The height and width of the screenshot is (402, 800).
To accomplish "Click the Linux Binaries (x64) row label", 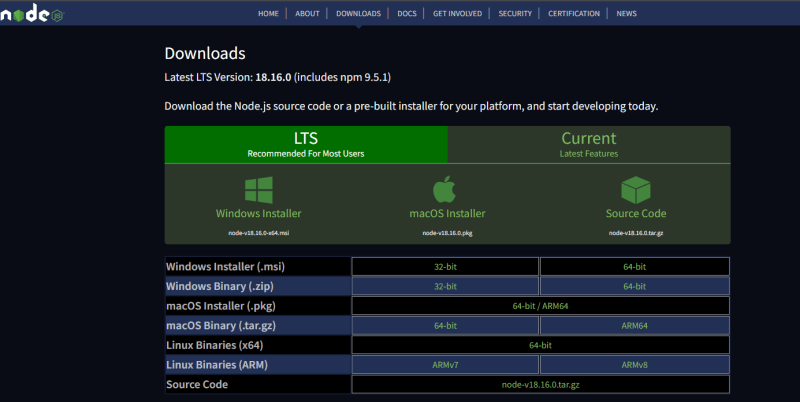I will [215, 345].
